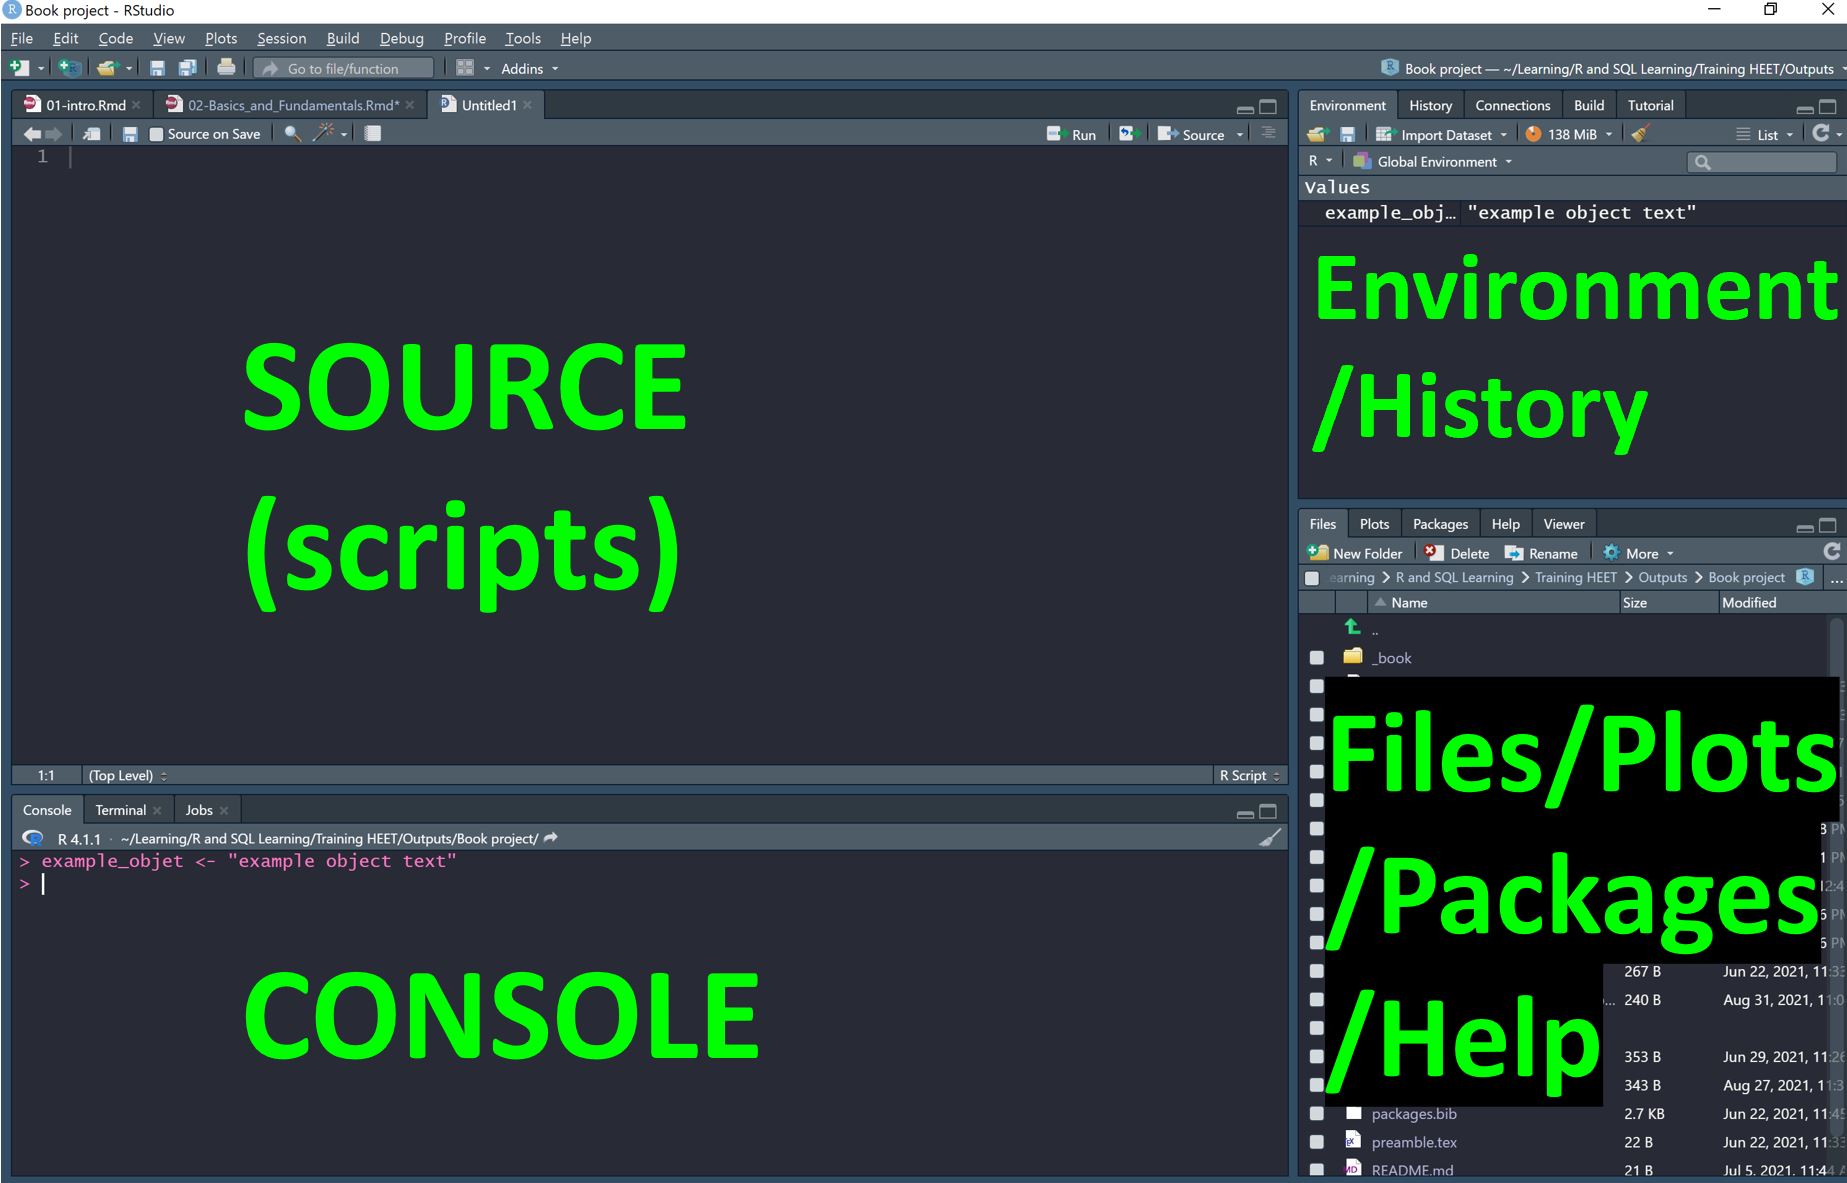Open the New File dropdown arrow
This screenshot has height=1183, width=1847.
[41, 69]
